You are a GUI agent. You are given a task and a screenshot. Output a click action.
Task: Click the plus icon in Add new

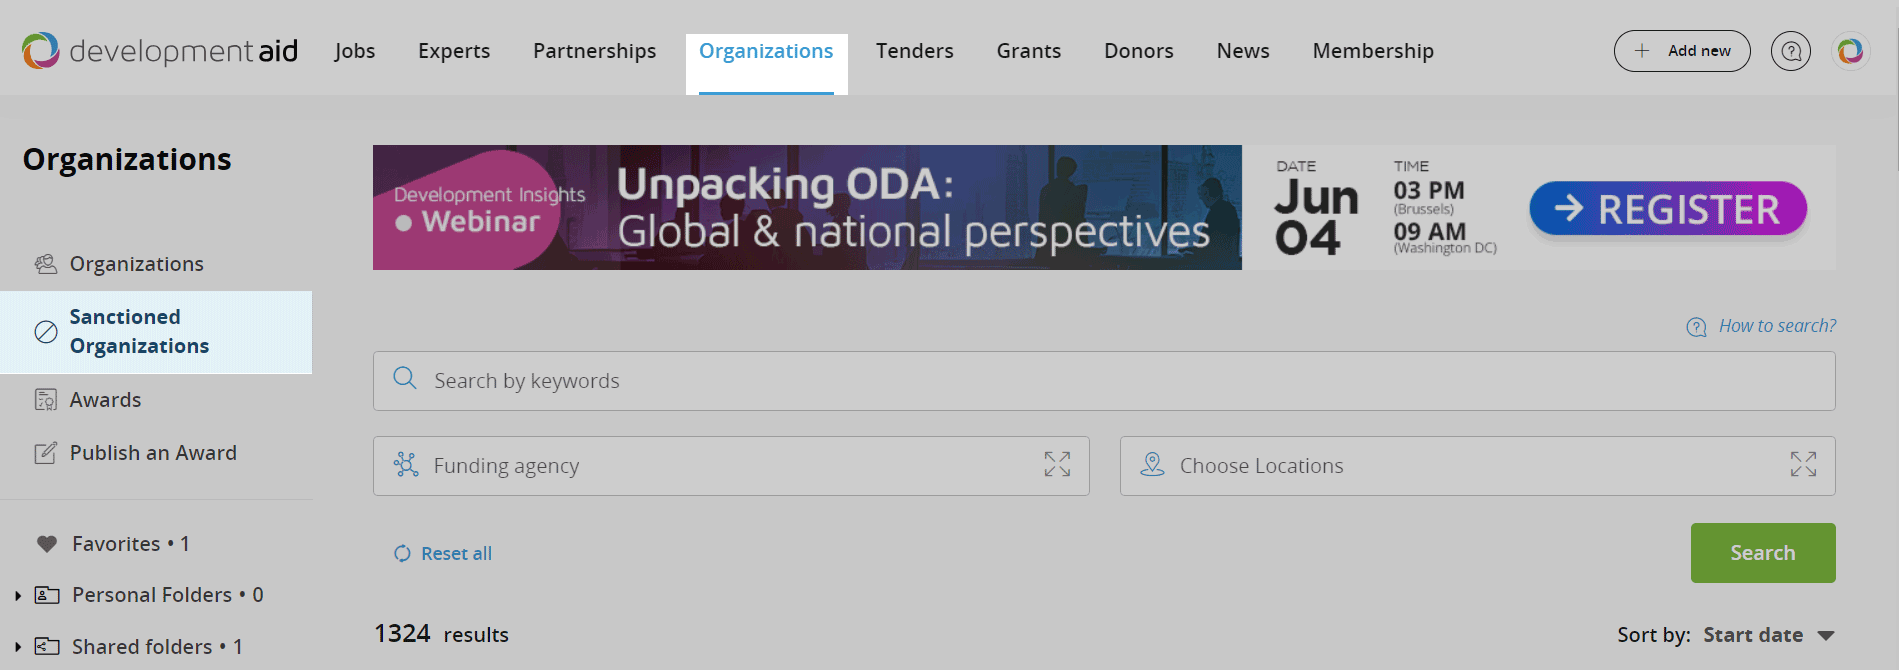1642,51
